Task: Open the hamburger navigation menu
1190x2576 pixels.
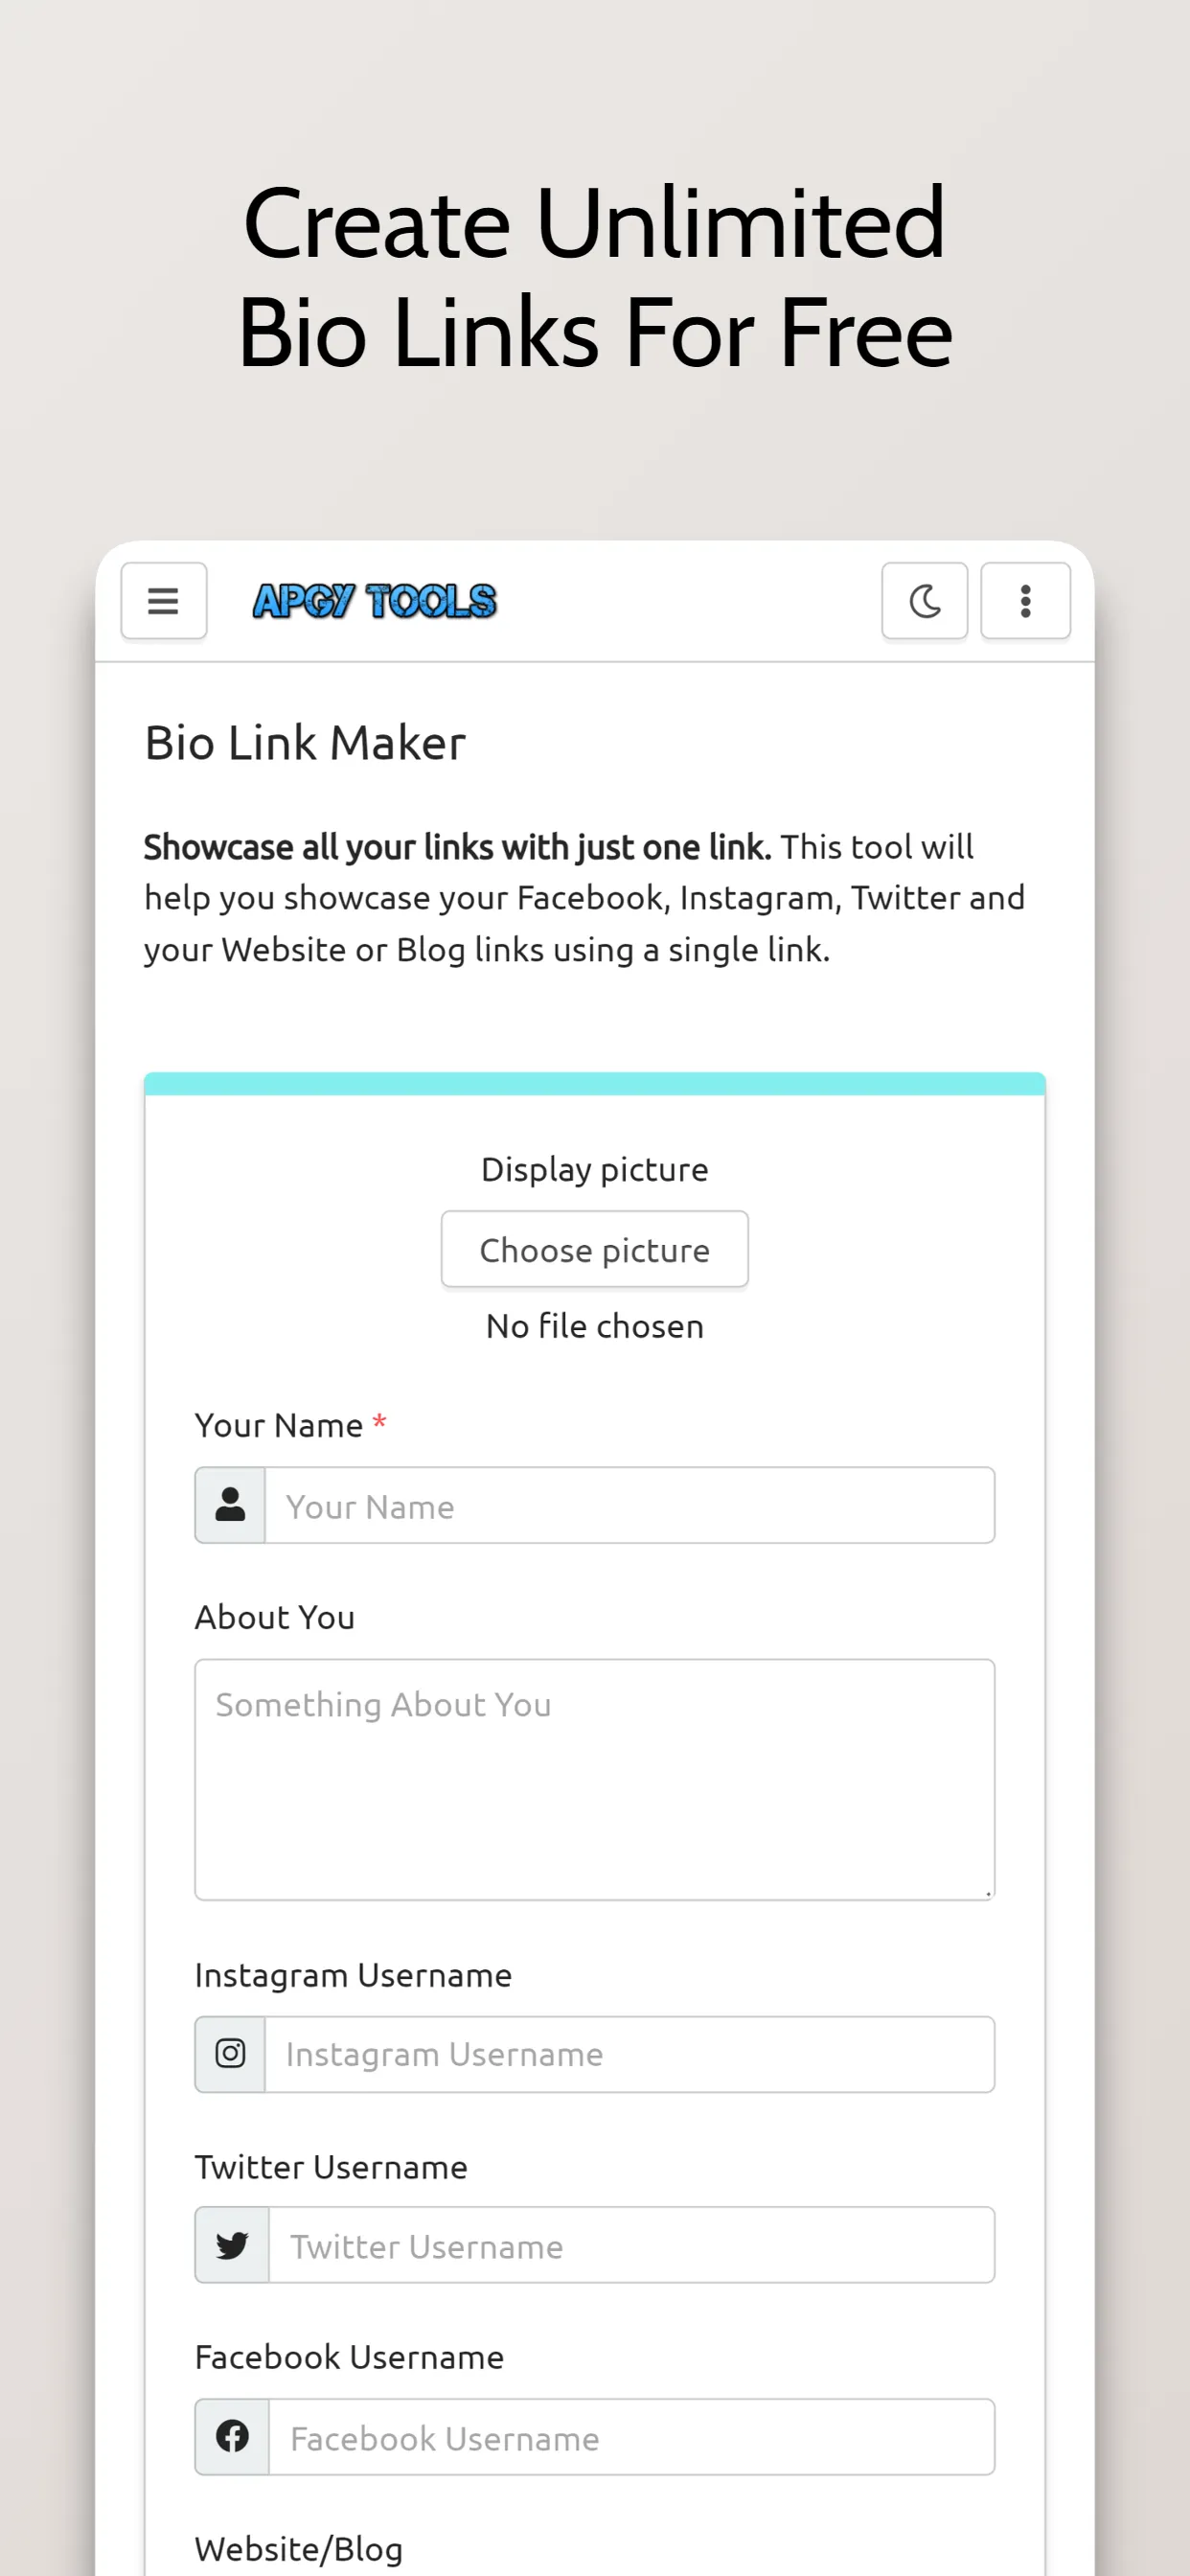Action: 163,601
